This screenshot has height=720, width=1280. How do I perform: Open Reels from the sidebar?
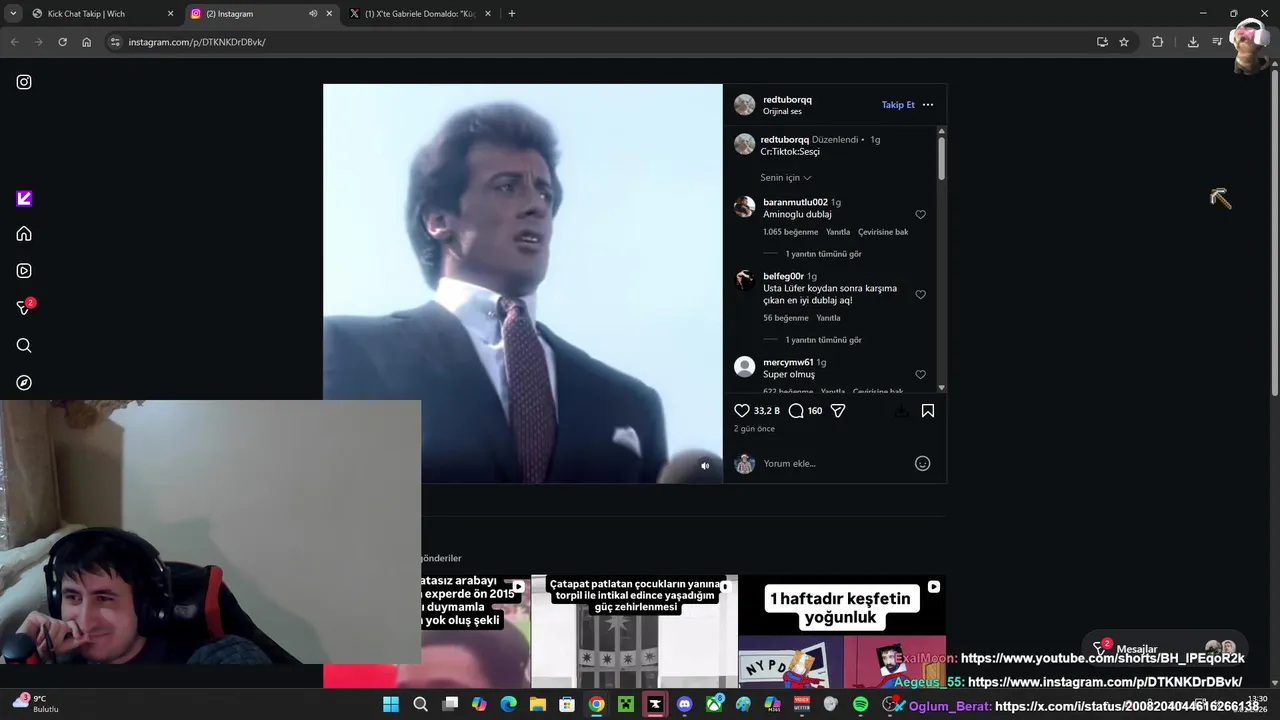point(24,270)
